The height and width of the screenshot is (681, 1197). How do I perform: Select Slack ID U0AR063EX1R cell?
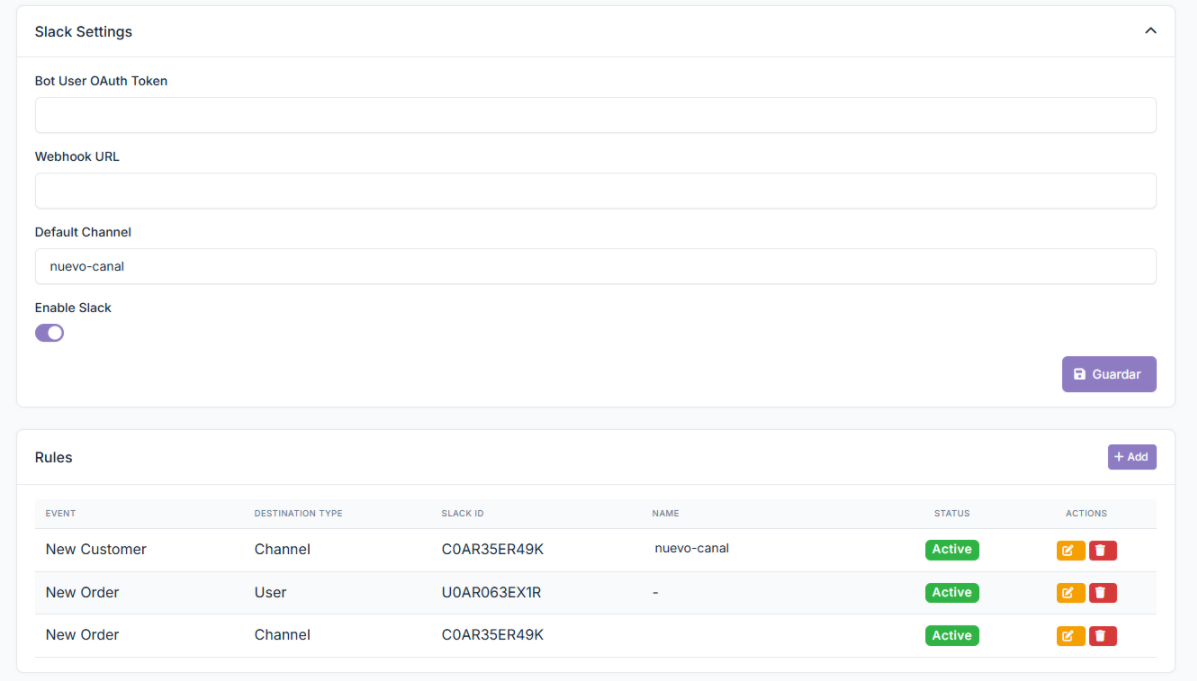point(491,593)
